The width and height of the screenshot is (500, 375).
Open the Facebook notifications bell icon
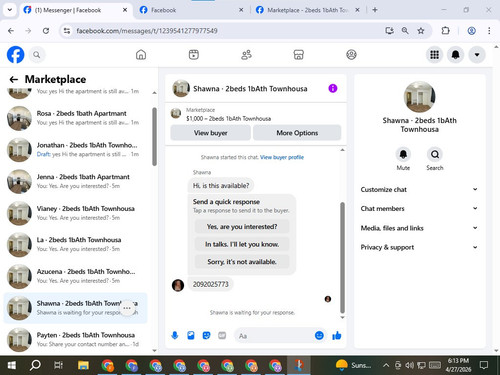(456, 55)
